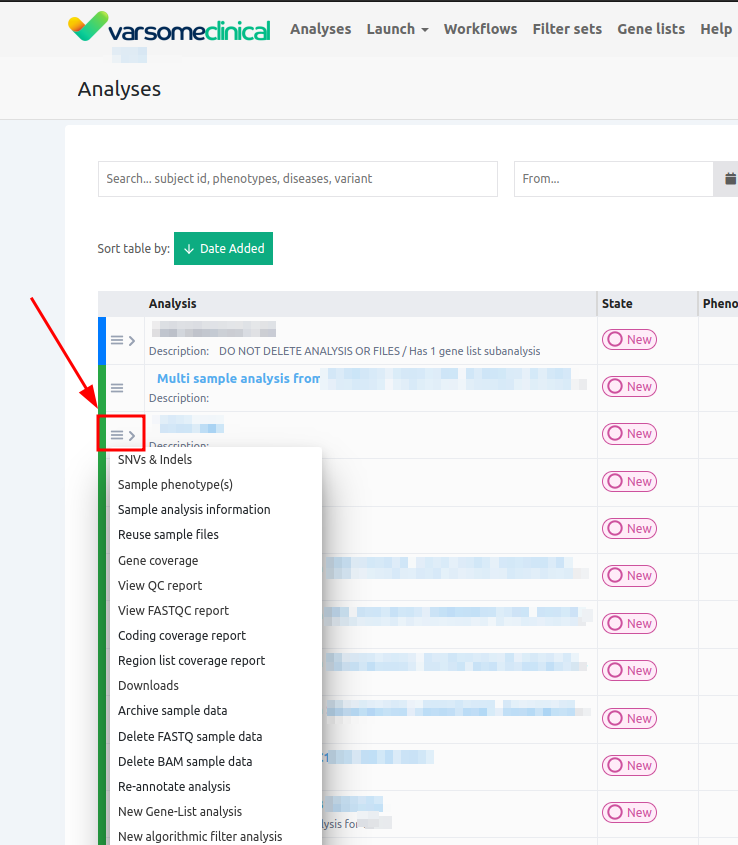Select SNVs & Indels from context menu
The width and height of the screenshot is (738, 845).
tap(155, 460)
